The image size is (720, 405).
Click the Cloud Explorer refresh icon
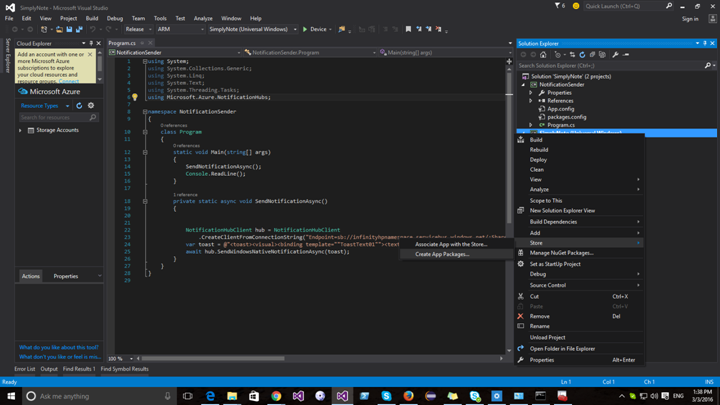[80, 106]
